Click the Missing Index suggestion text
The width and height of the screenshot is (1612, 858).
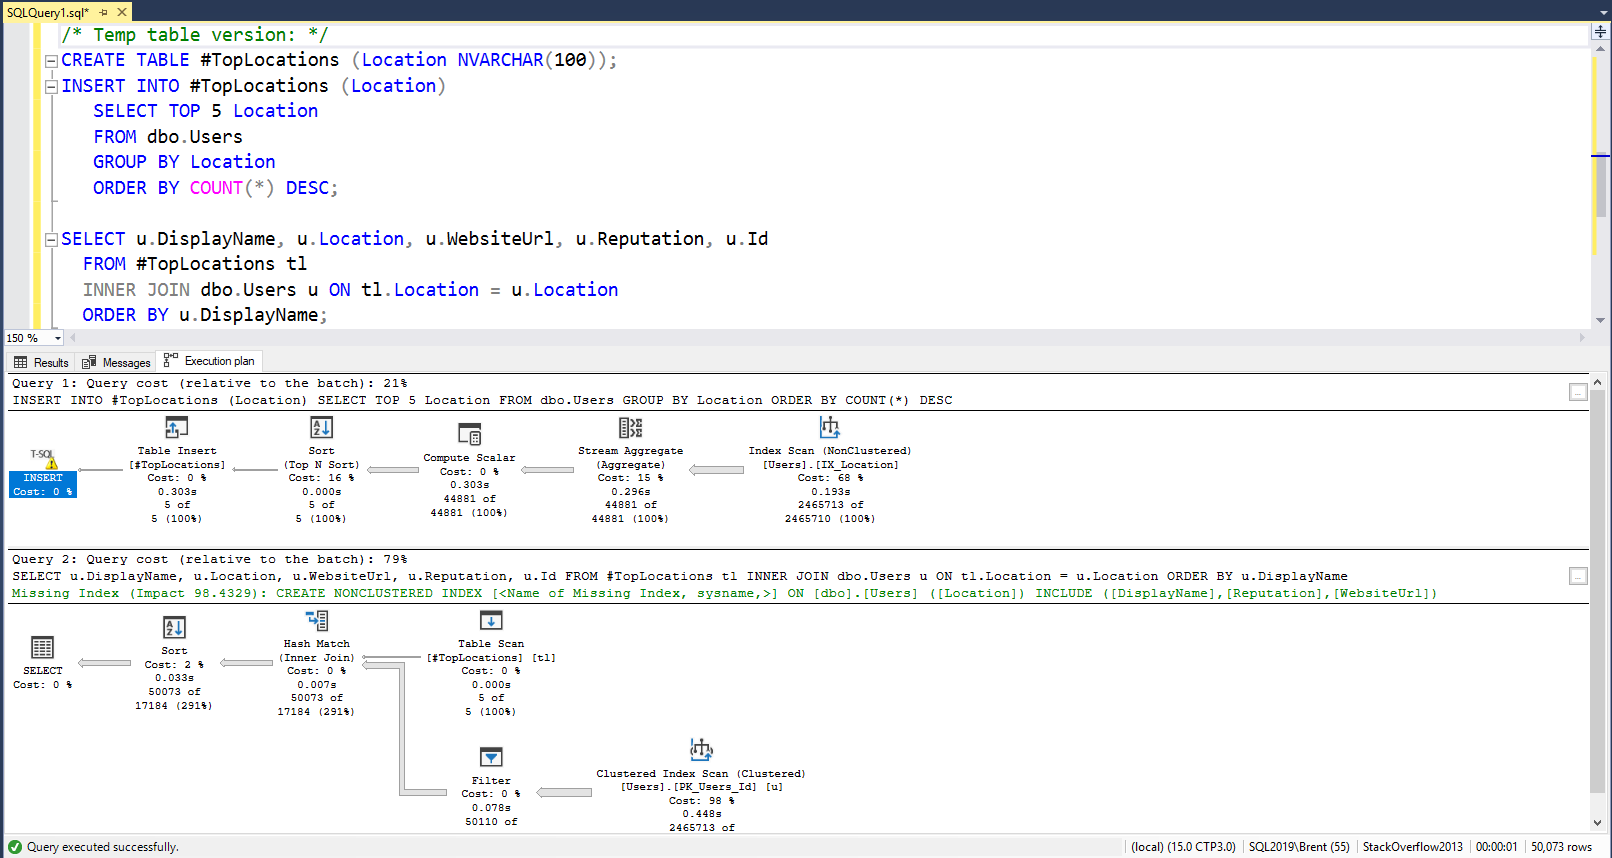tap(724, 594)
